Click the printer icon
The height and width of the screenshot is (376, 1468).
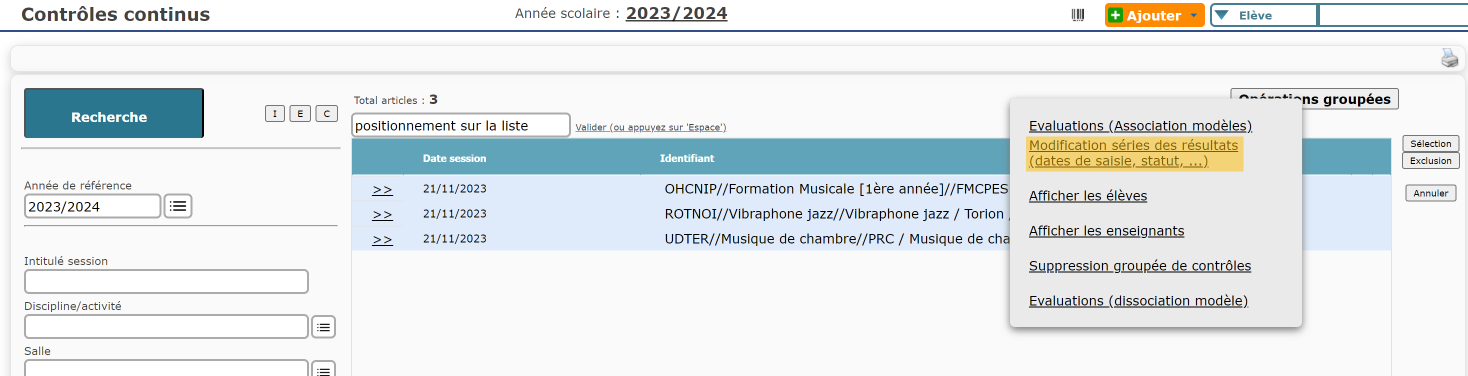(1449, 59)
